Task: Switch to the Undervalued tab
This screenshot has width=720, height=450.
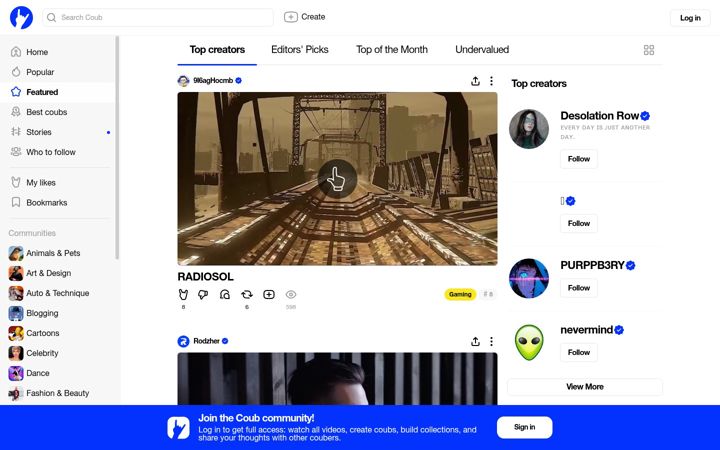Action: [482, 50]
